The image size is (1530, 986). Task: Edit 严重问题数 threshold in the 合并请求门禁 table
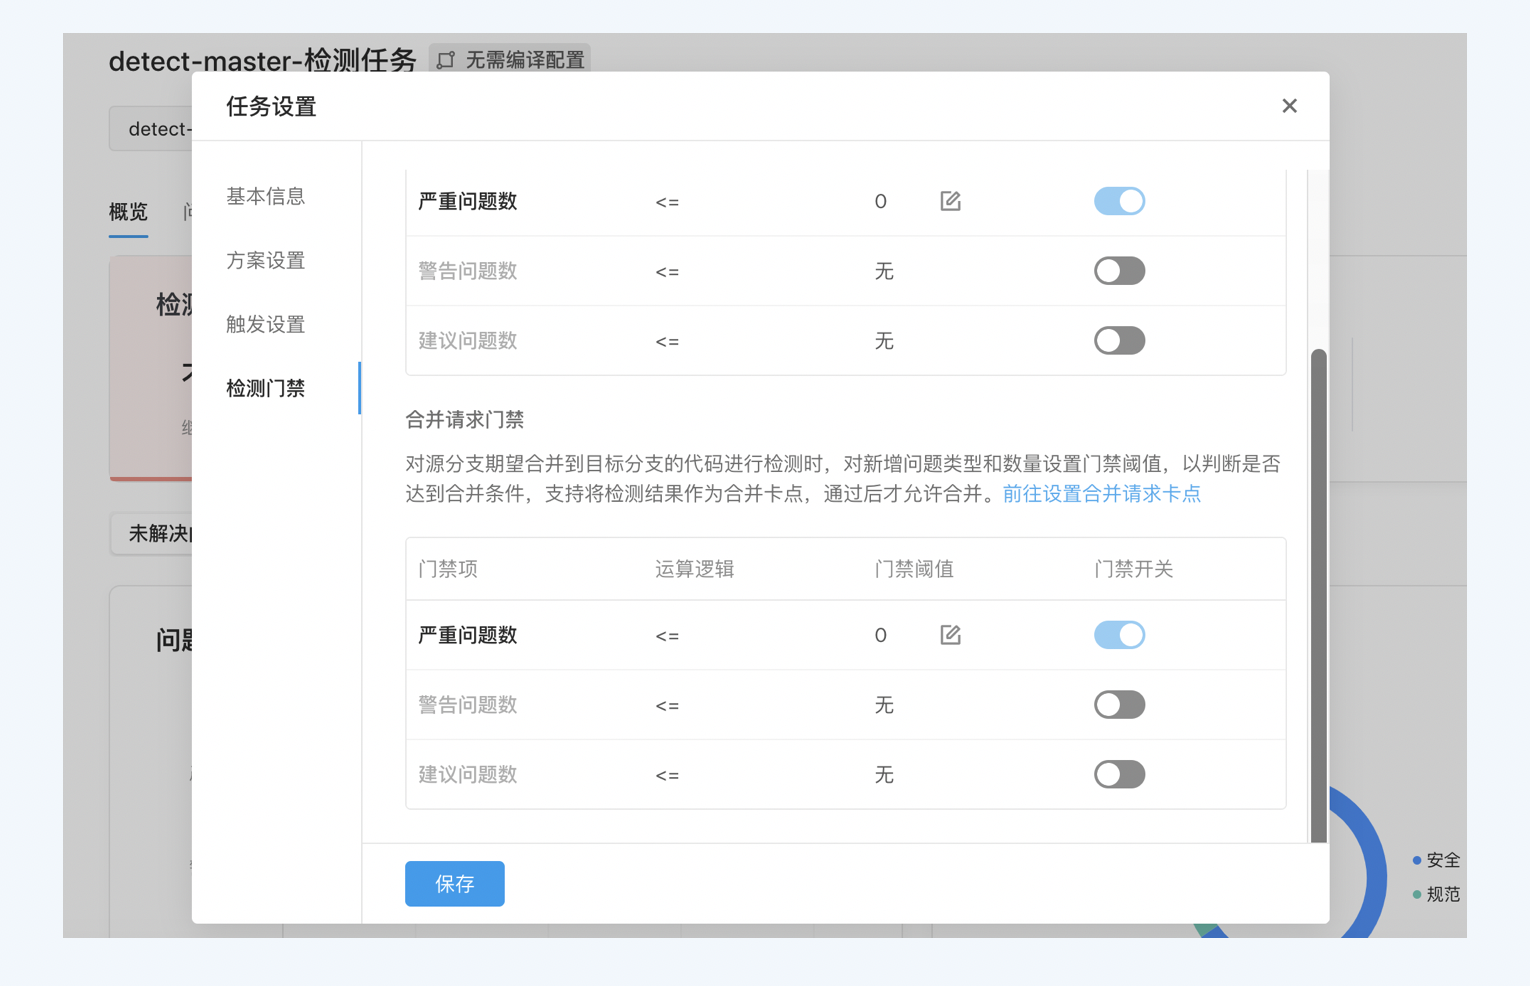tap(950, 635)
